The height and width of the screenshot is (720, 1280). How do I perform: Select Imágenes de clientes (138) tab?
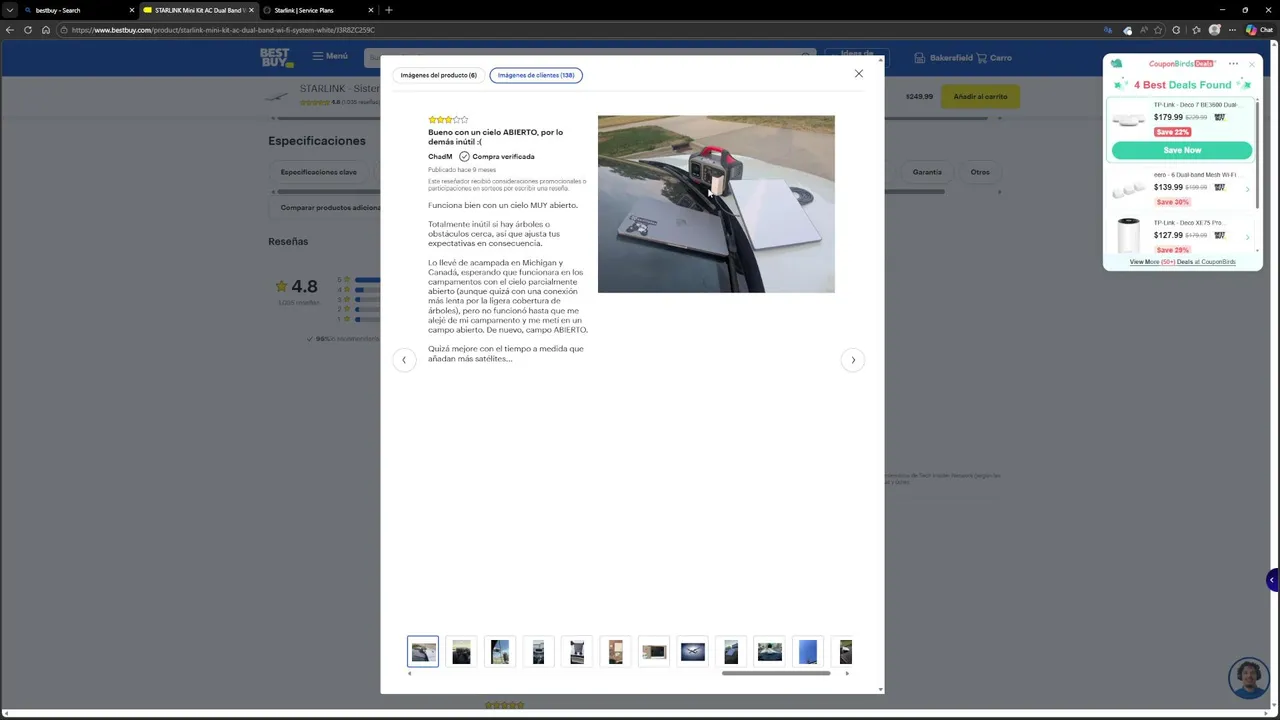tap(536, 75)
